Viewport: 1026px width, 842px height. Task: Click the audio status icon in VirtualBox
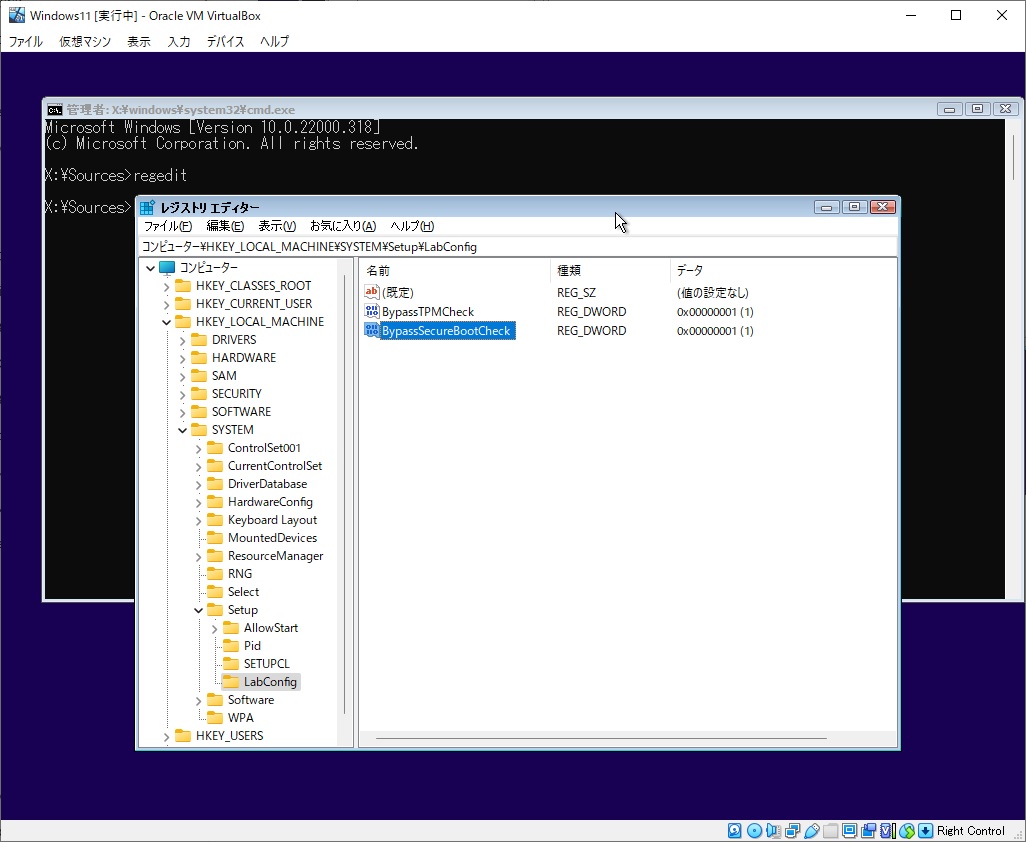tap(773, 831)
